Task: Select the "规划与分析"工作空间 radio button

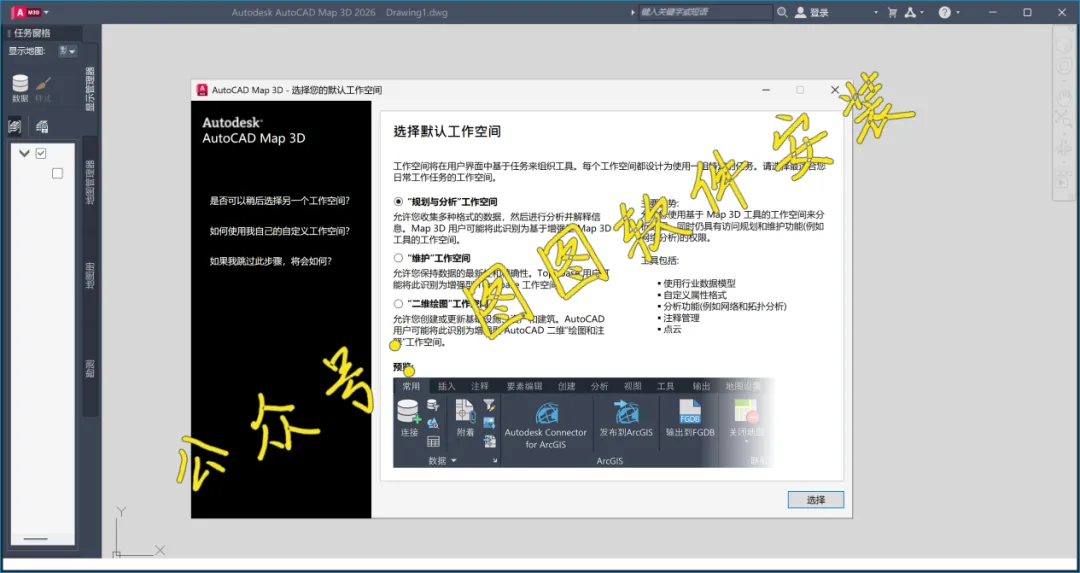Action: pyautogui.click(x=397, y=202)
